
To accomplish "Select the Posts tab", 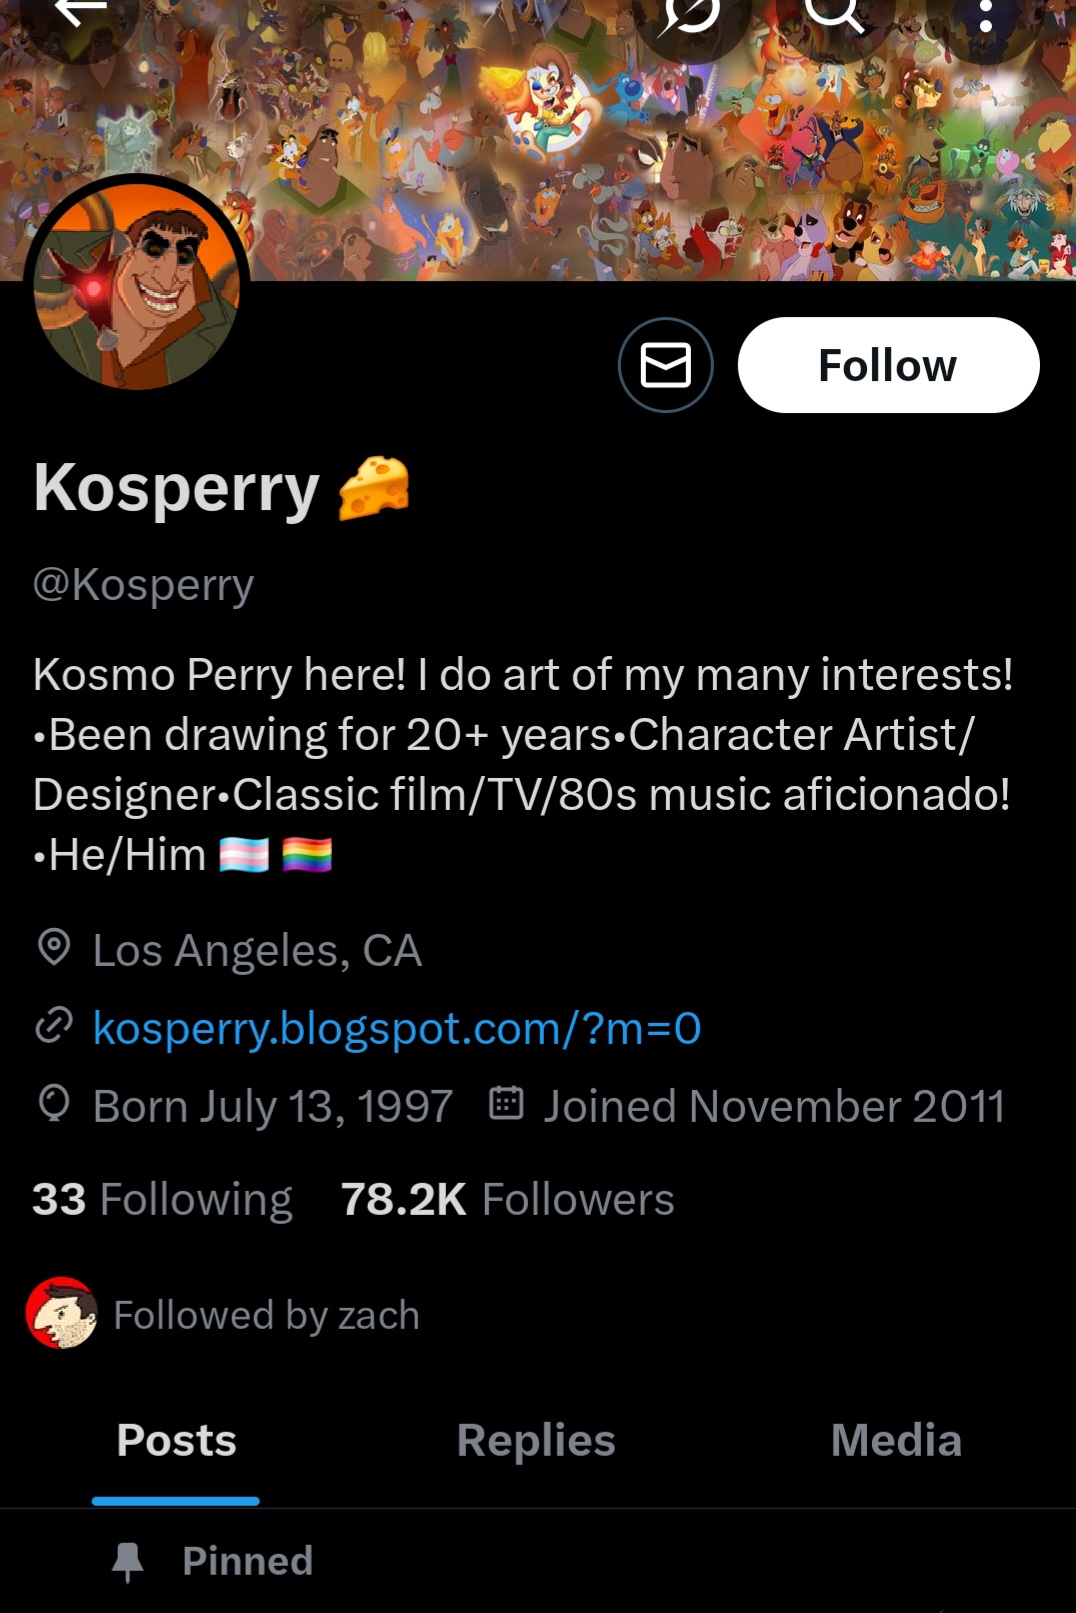I will tap(176, 1440).
